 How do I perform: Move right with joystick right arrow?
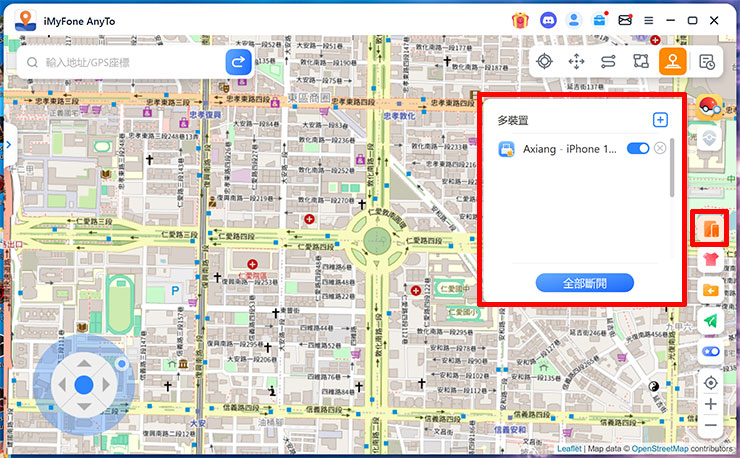pyautogui.click(x=106, y=385)
